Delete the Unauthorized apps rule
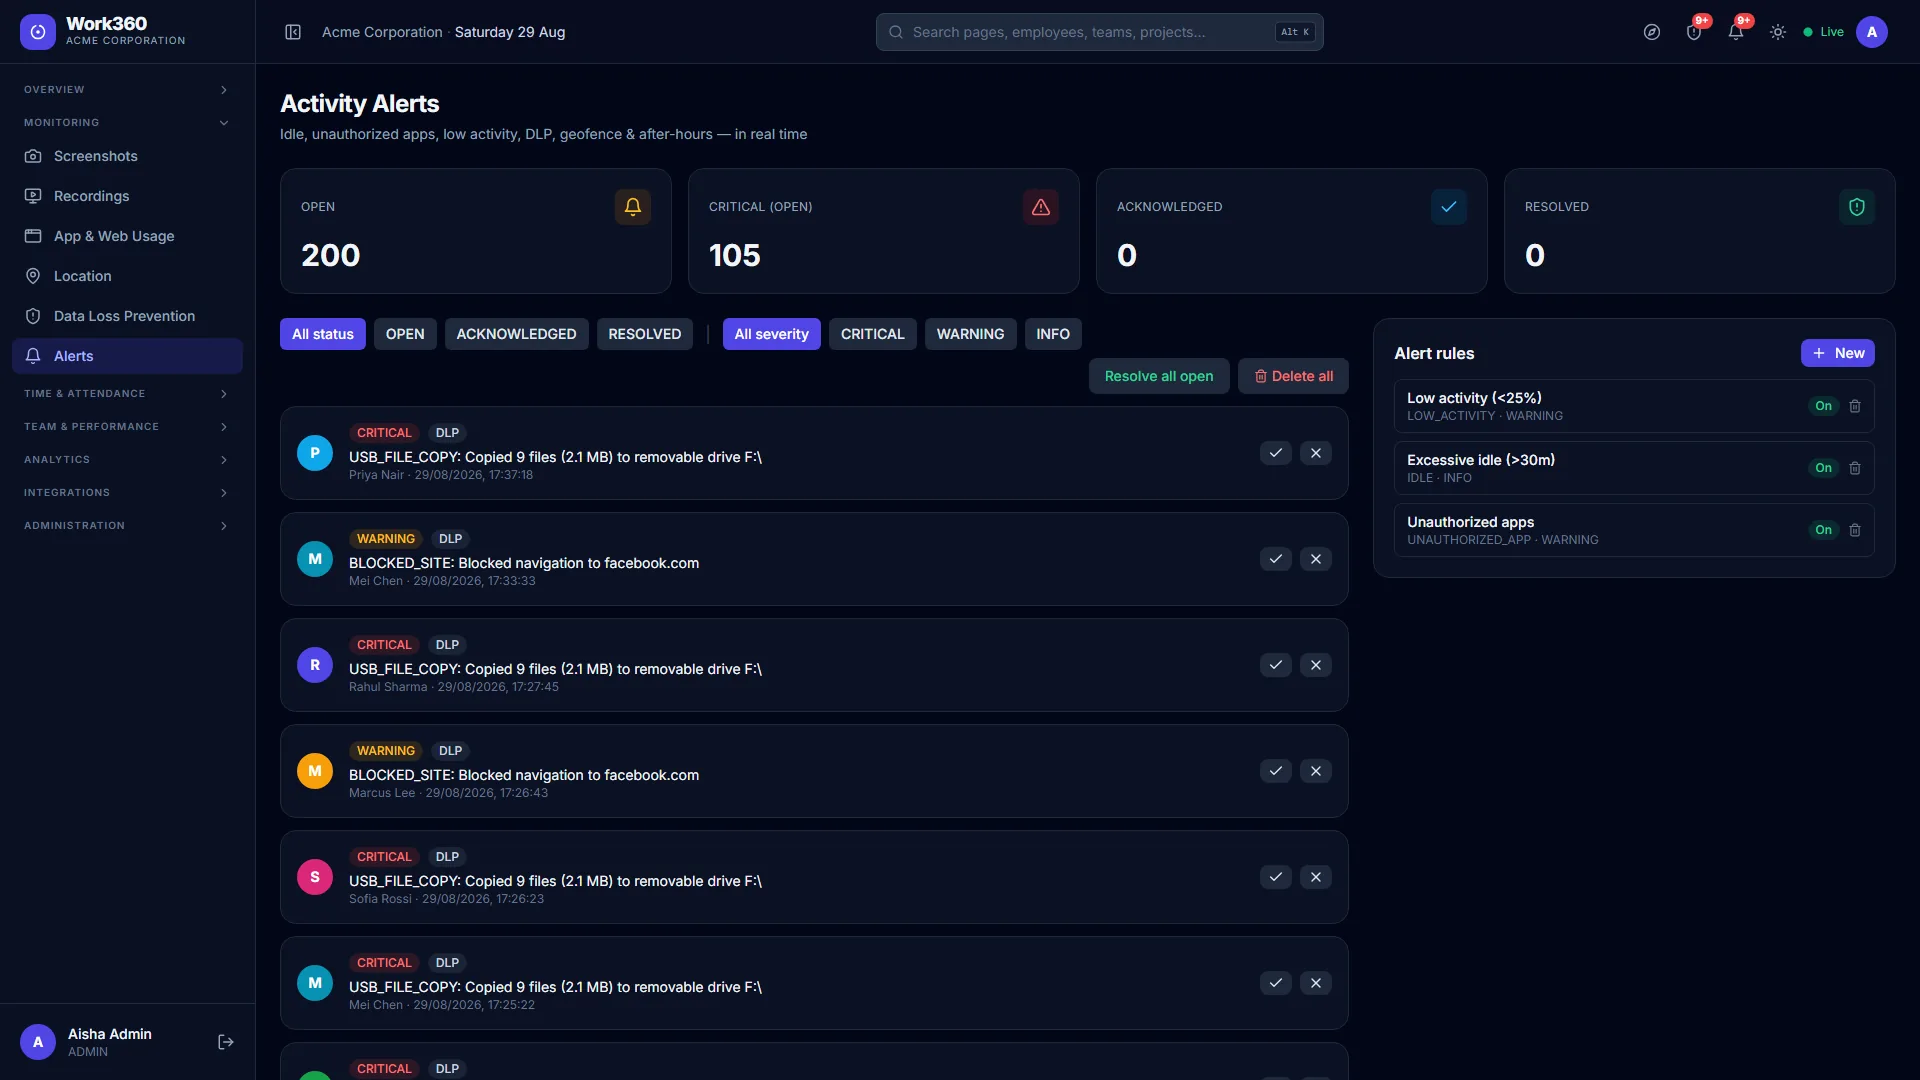This screenshot has height=1080, width=1920. pyautogui.click(x=1855, y=530)
